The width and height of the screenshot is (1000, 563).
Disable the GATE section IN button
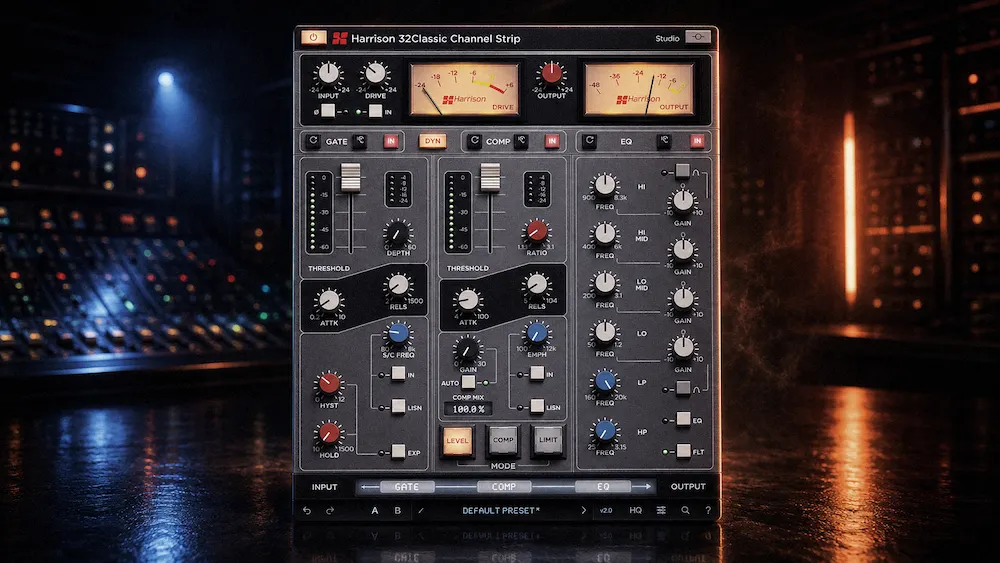[x=391, y=141]
